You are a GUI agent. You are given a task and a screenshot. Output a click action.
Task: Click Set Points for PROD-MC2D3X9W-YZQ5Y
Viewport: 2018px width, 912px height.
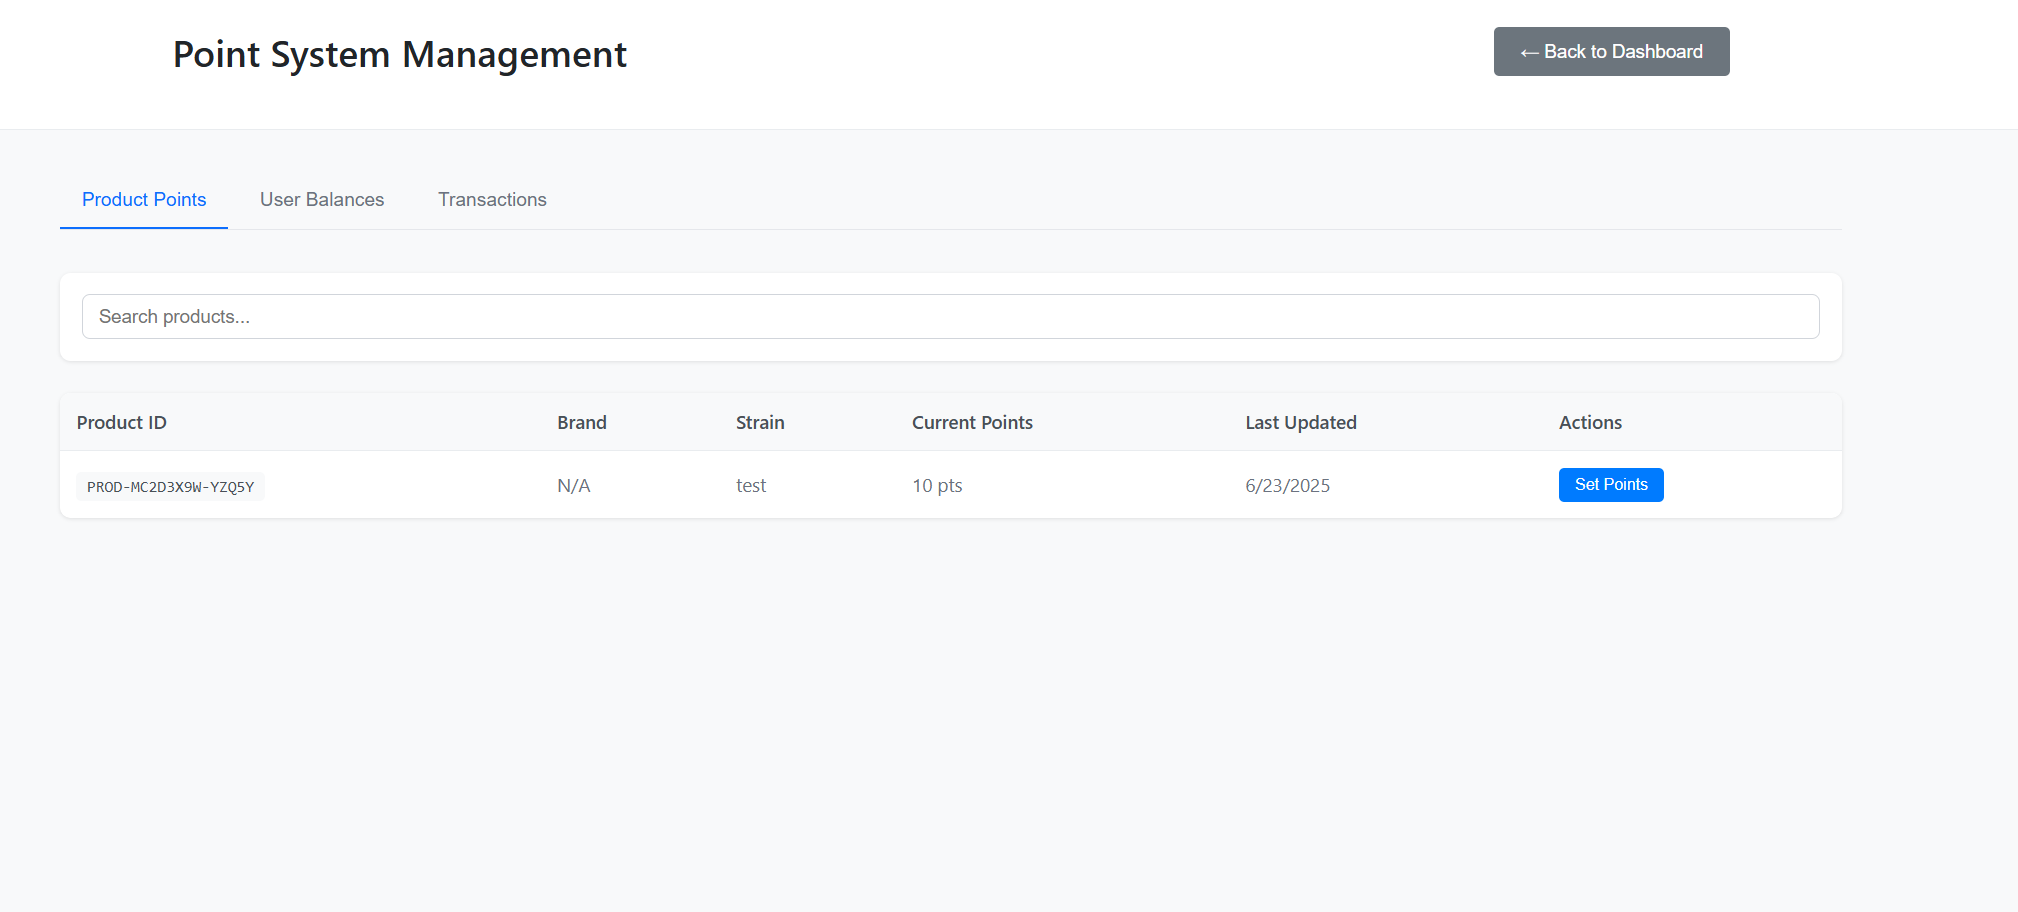coord(1611,485)
